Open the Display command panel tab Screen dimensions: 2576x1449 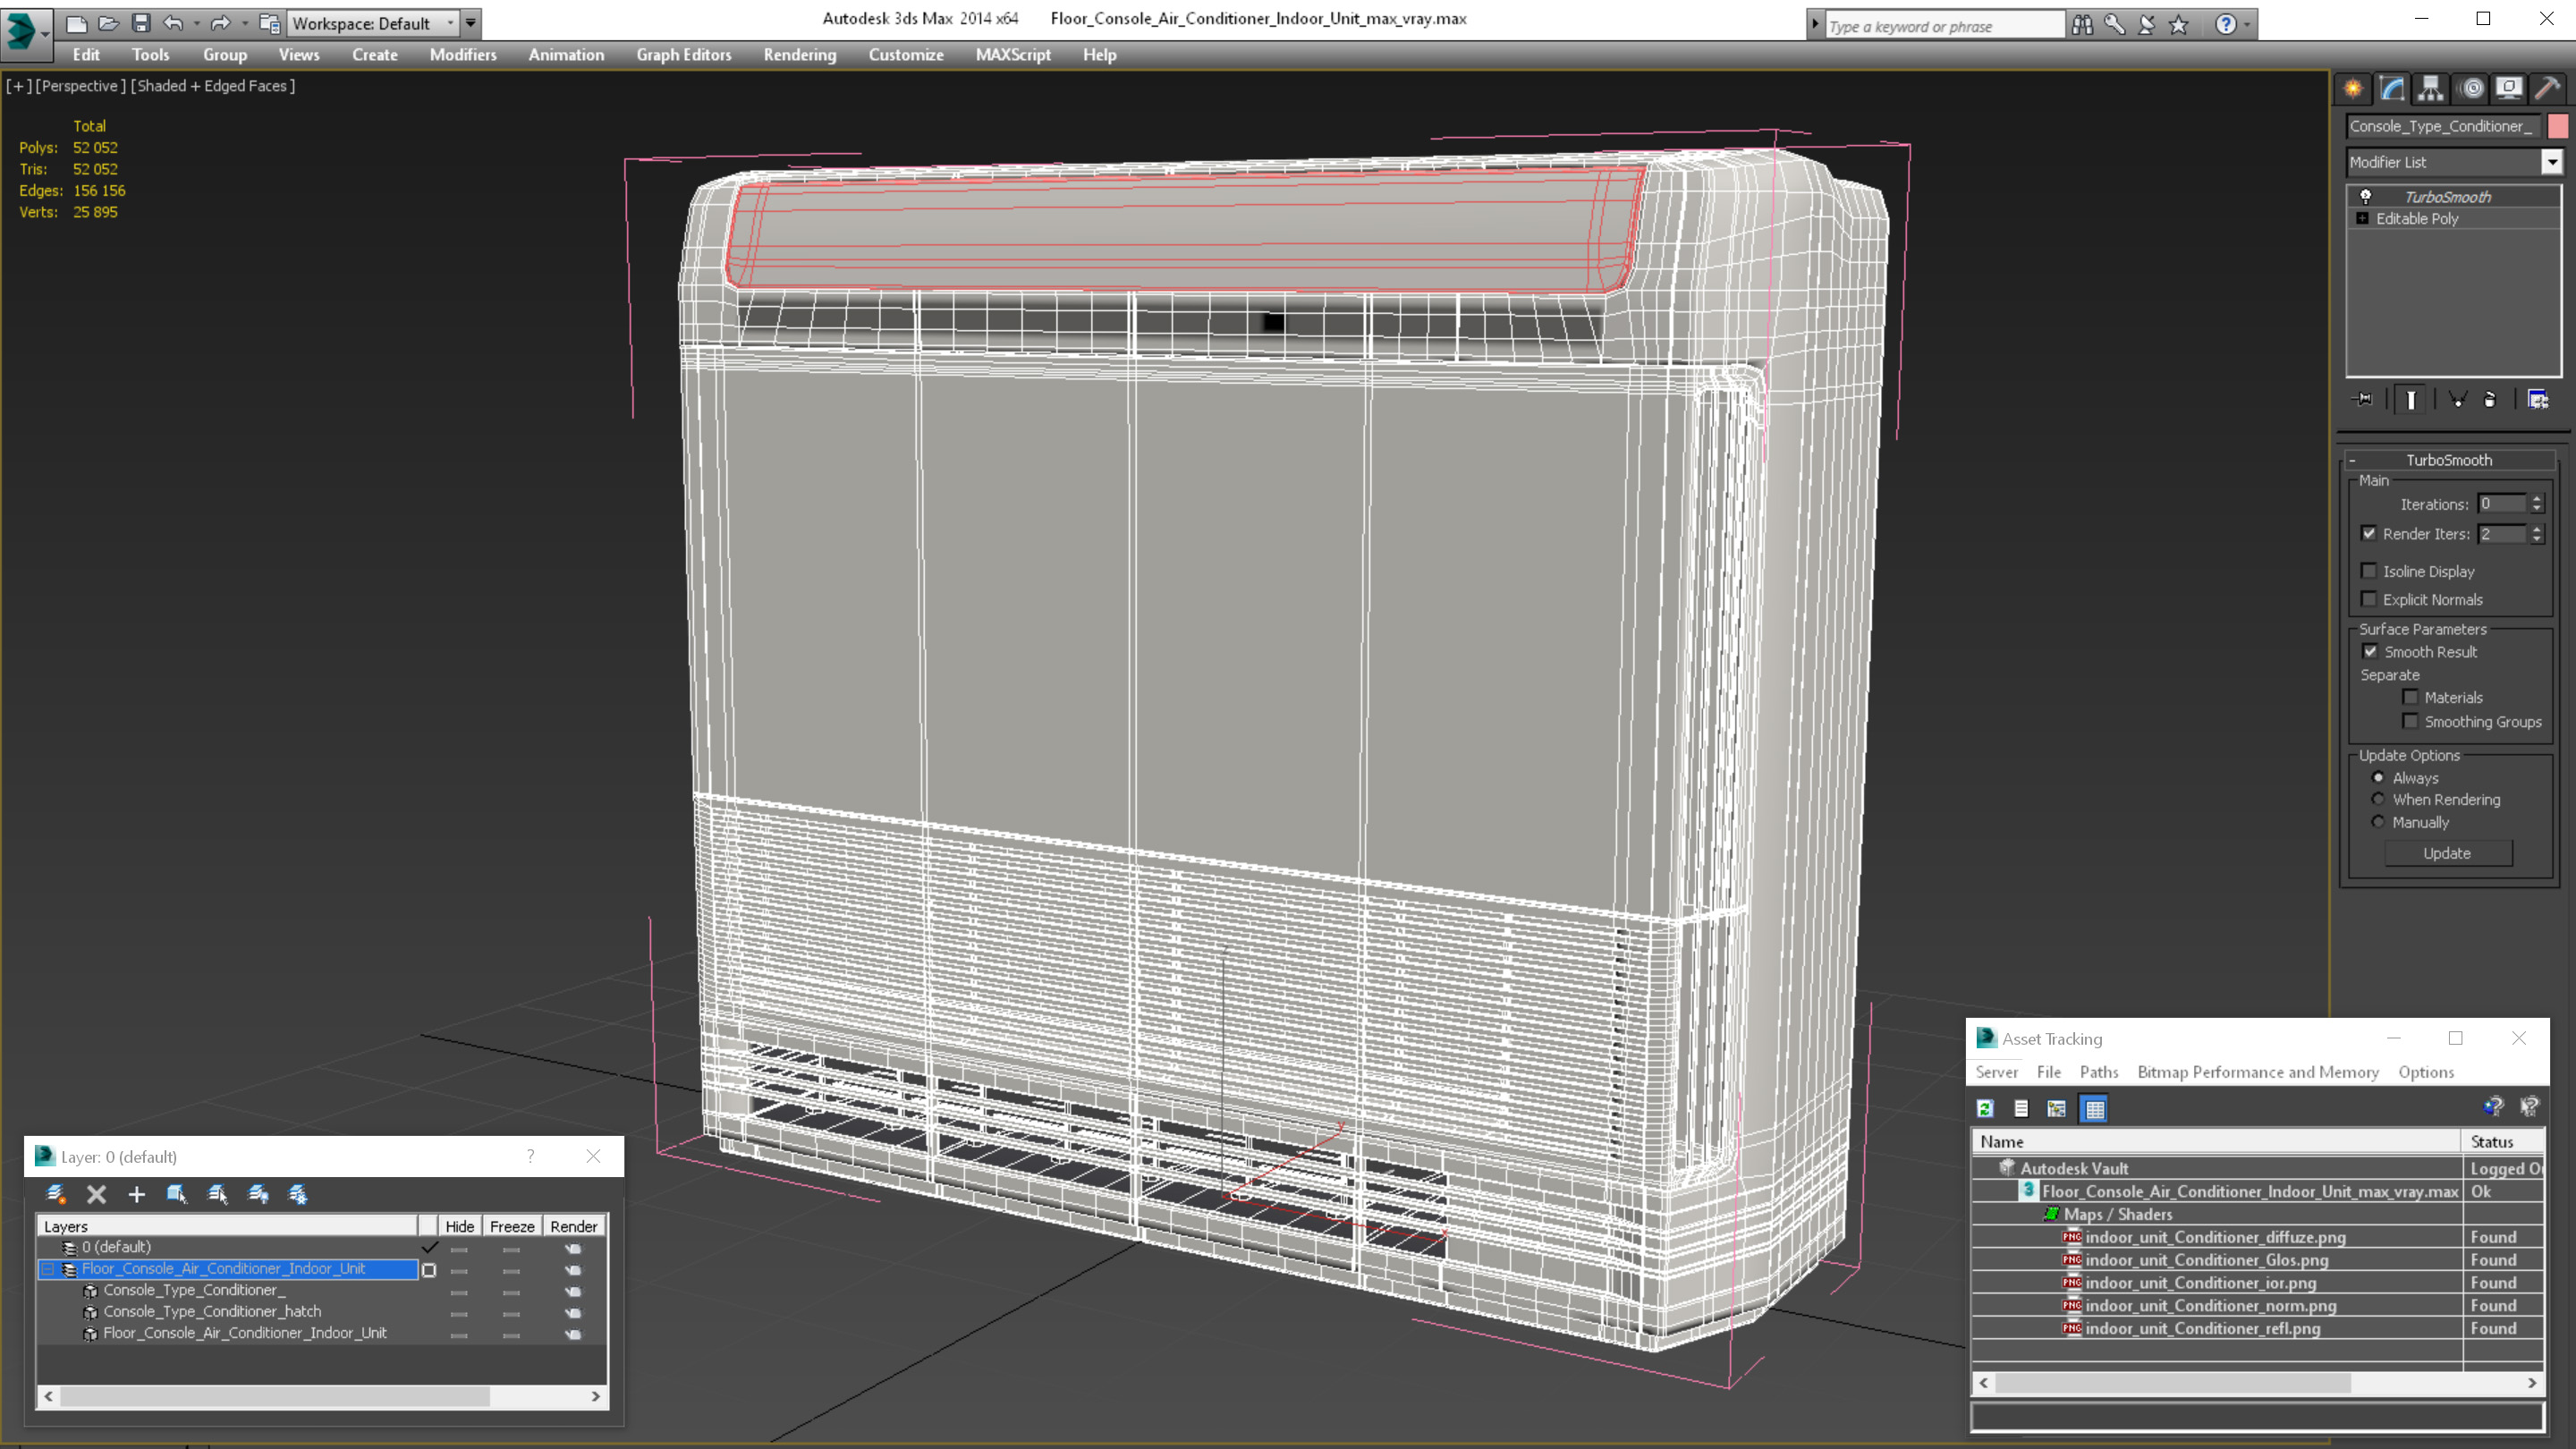2509,88
